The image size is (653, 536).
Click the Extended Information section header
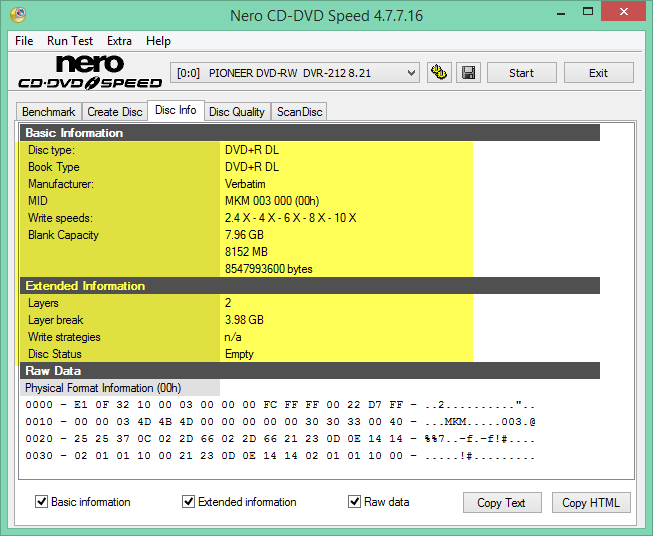(x=310, y=286)
